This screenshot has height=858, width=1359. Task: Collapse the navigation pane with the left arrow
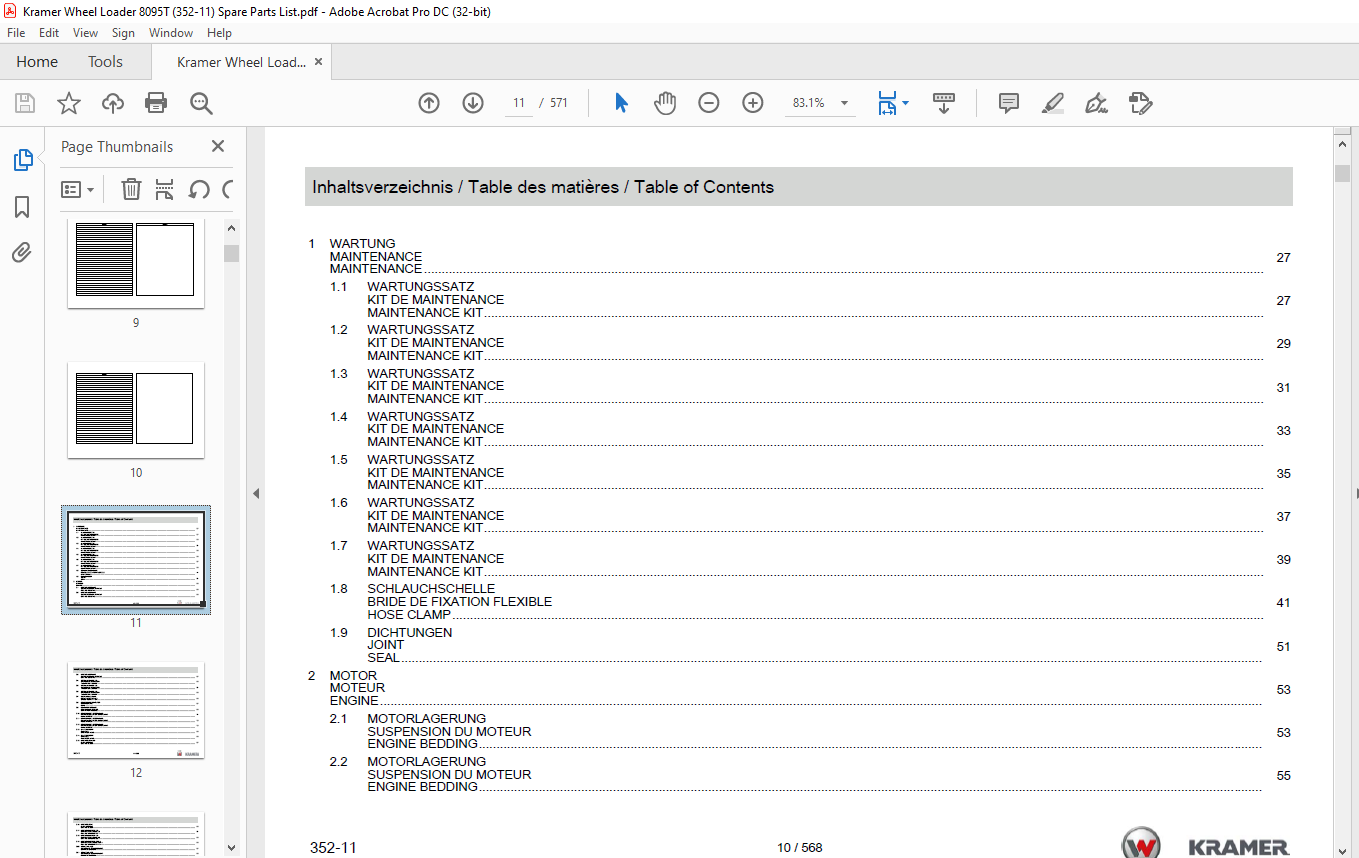pos(255,493)
